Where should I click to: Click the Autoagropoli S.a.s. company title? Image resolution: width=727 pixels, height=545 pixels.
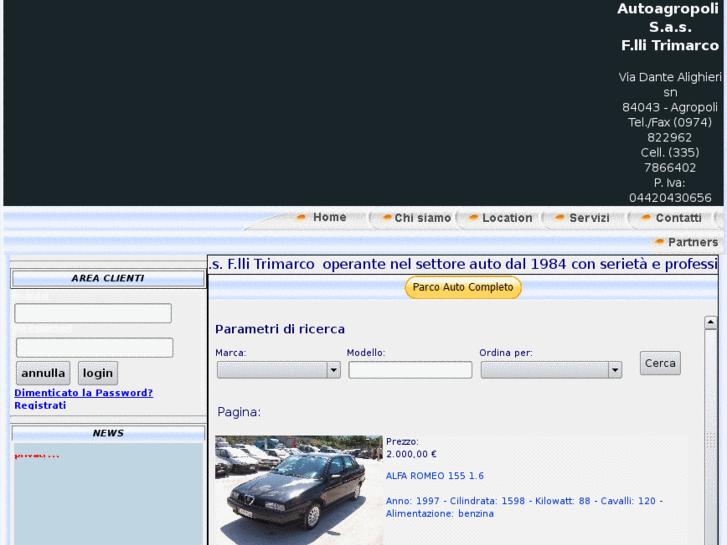click(x=668, y=18)
